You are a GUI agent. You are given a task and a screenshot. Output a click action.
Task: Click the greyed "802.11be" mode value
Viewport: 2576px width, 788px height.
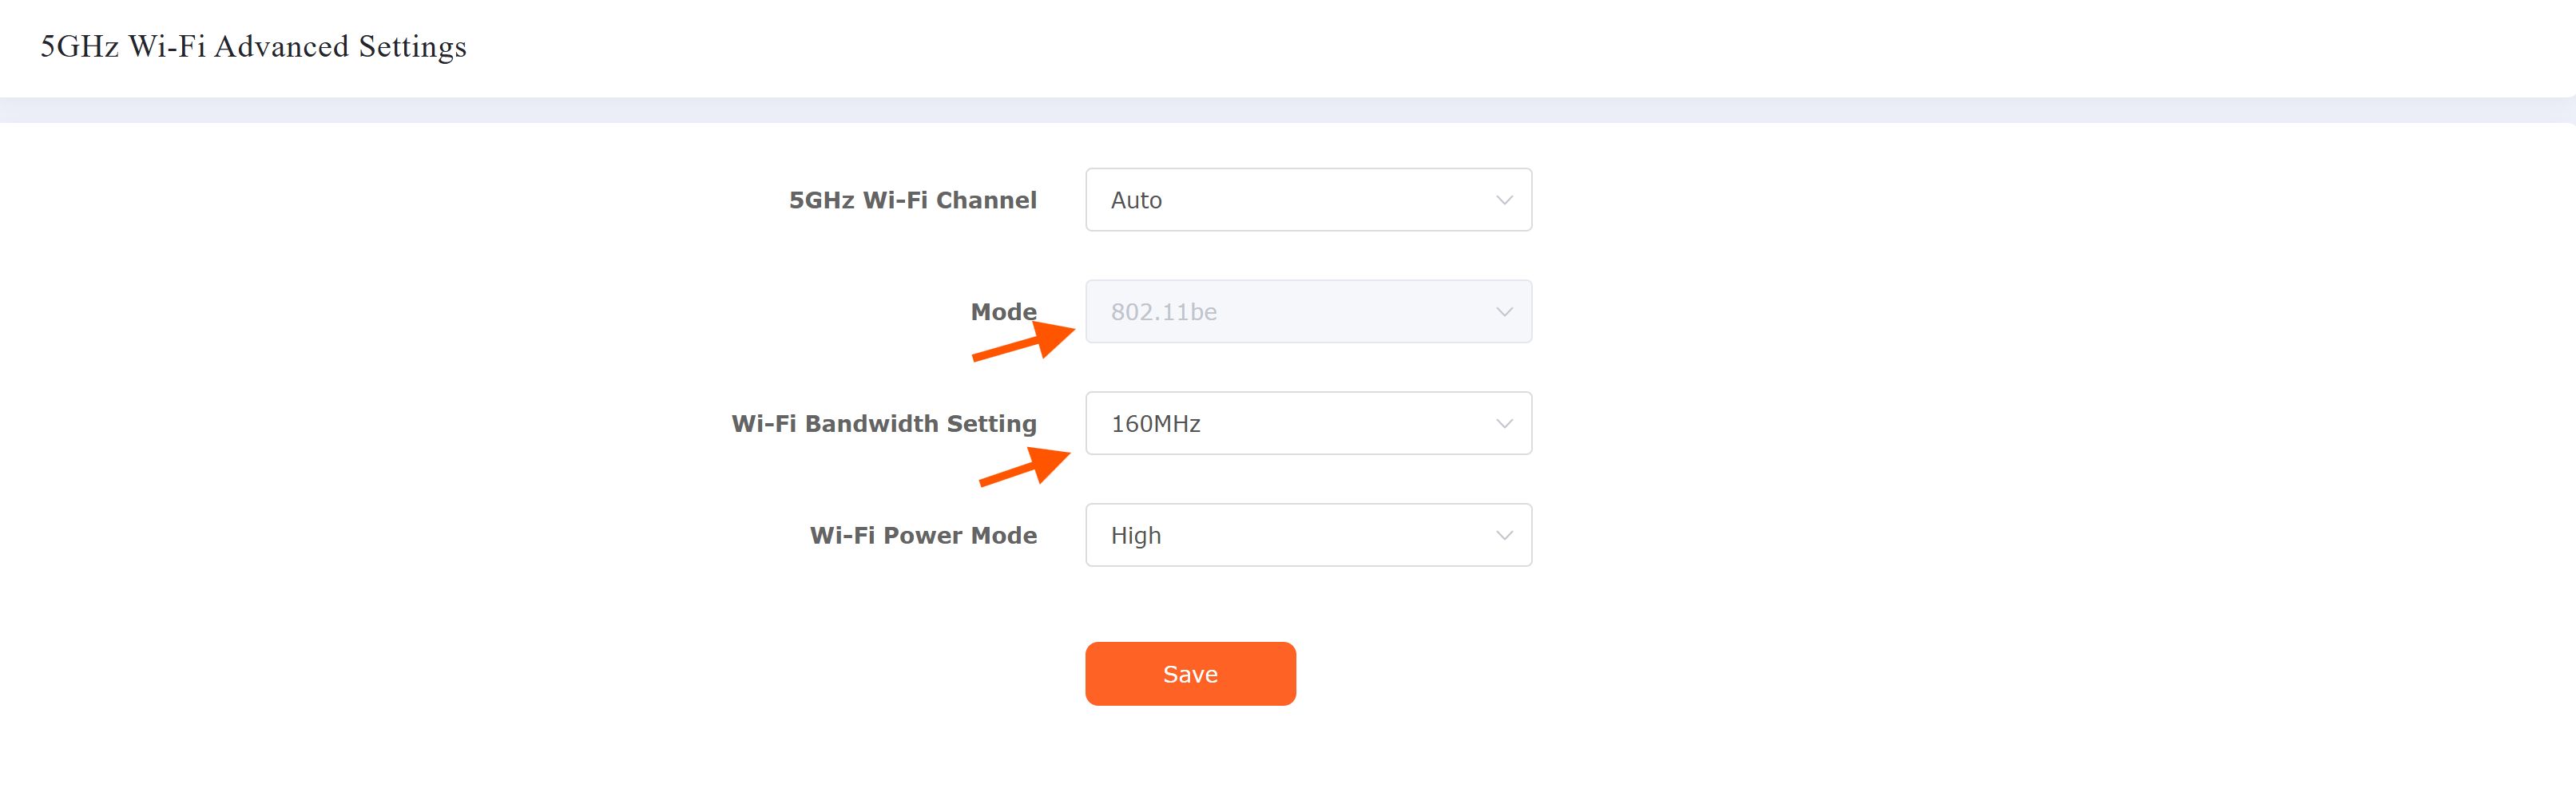[x=1163, y=312]
